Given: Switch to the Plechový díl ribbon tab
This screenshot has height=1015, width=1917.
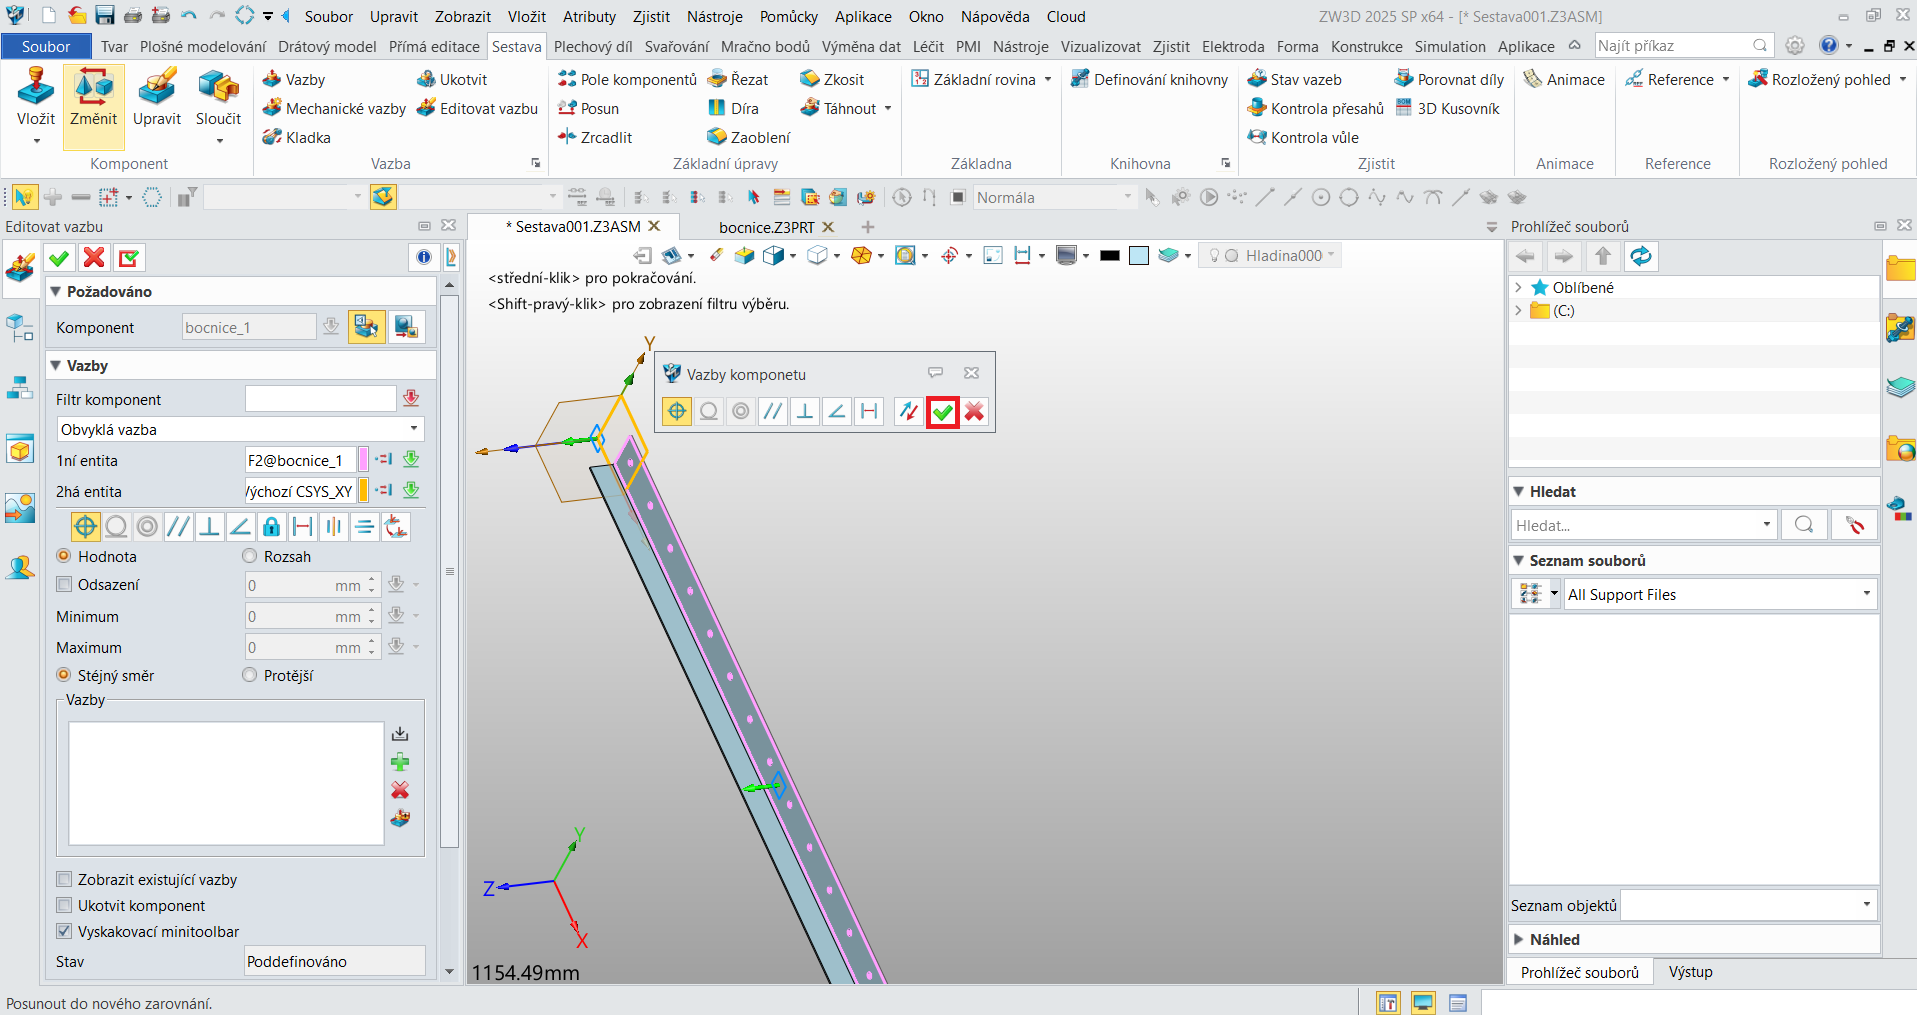Looking at the screenshot, I should pyautogui.click(x=592, y=46).
